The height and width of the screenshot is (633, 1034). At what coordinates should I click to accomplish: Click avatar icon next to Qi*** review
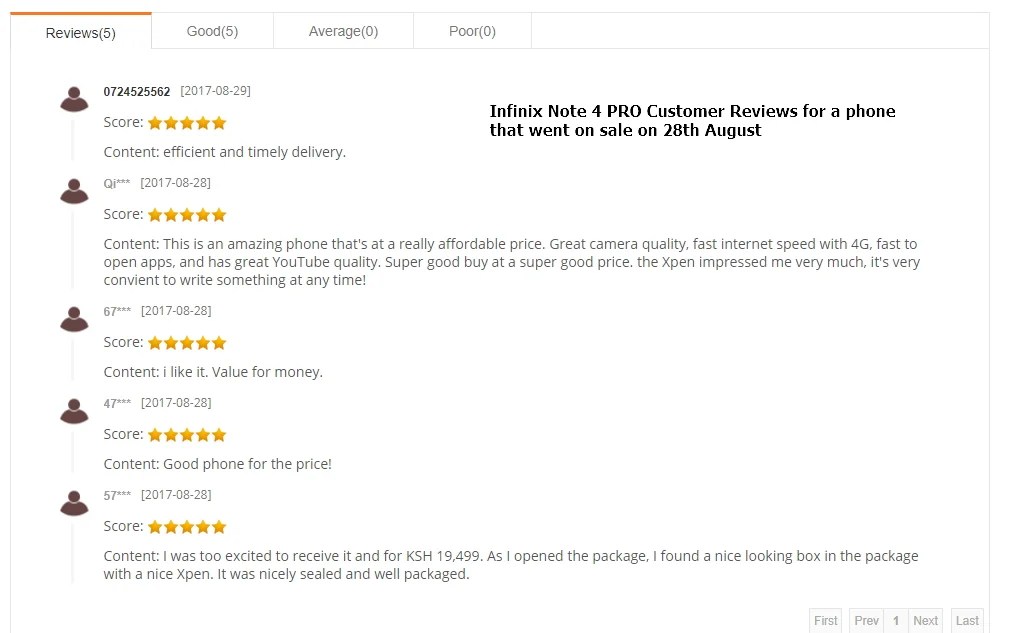74,191
